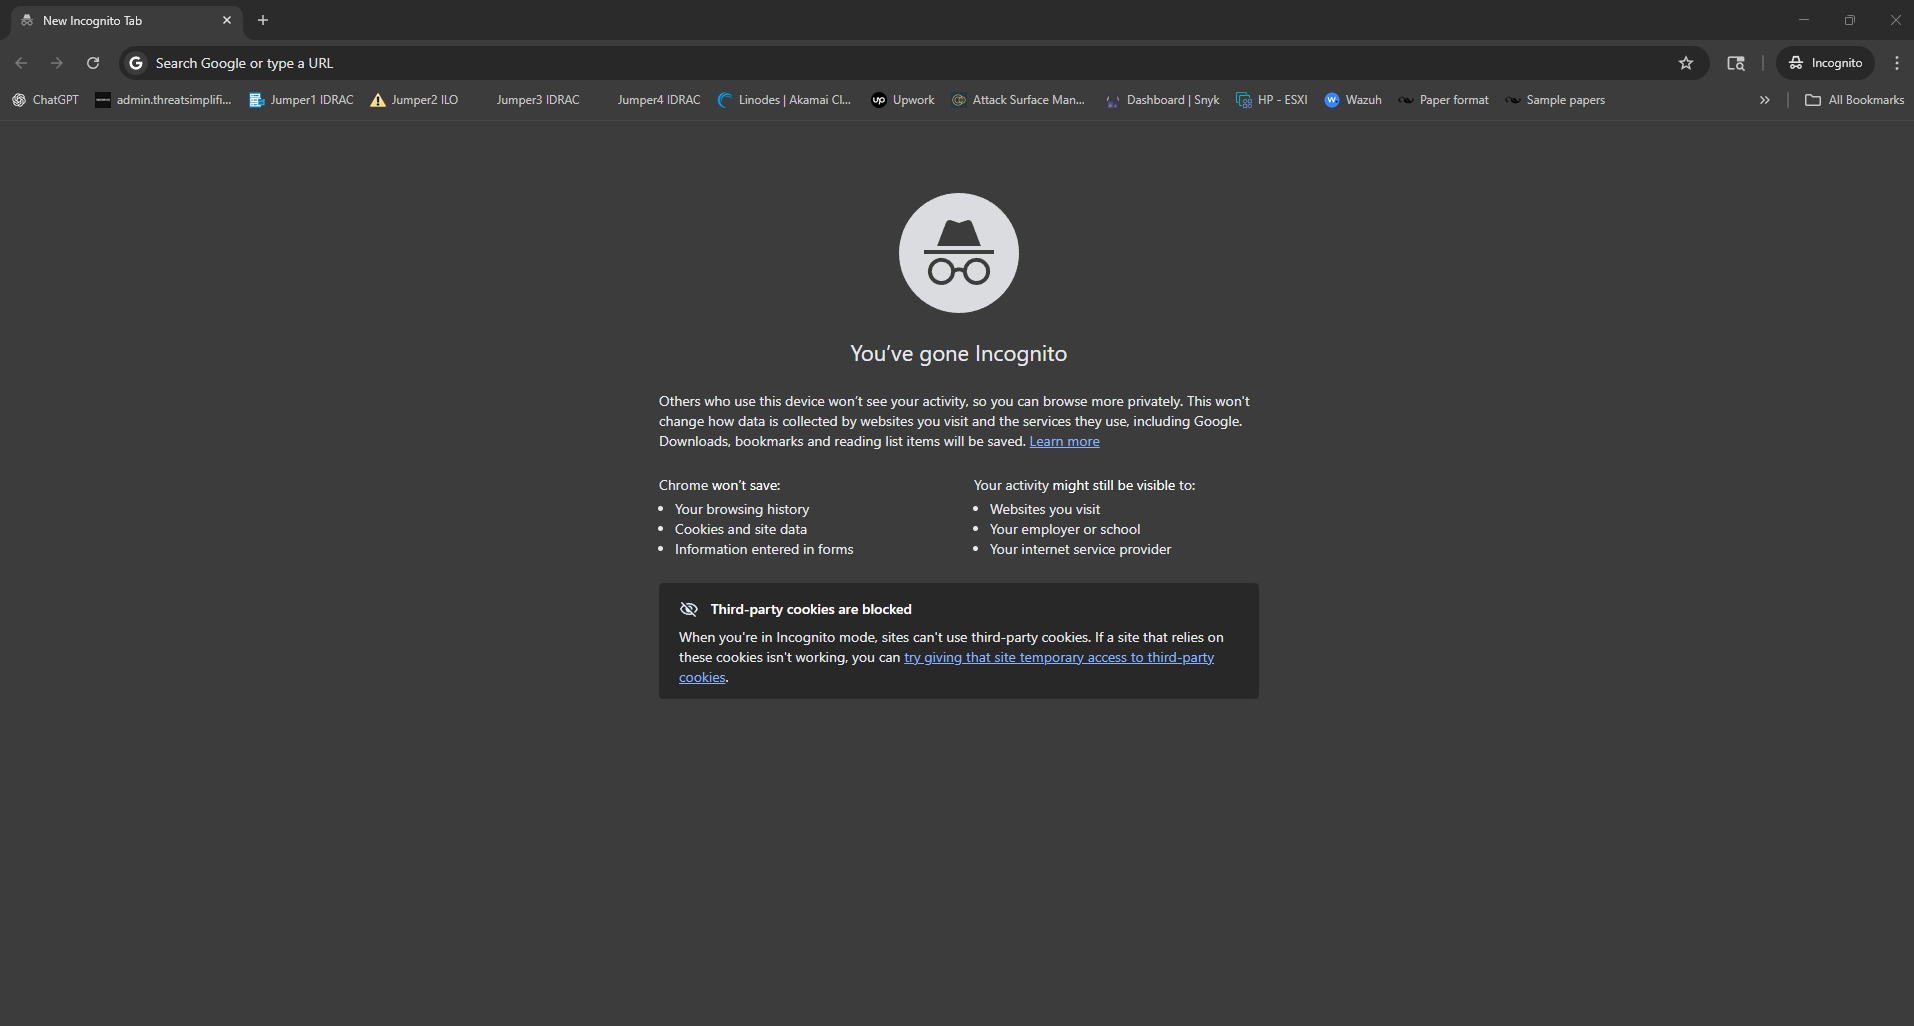Open the Chrome three-dot menu
Image resolution: width=1914 pixels, height=1026 pixels.
(x=1896, y=62)
